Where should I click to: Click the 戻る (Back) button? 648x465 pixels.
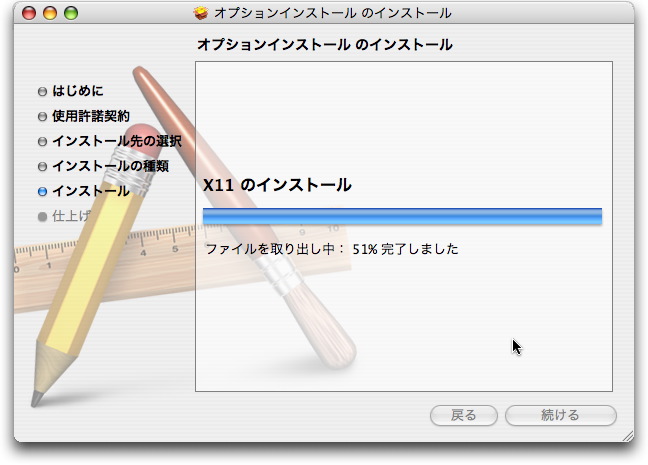pos(463,415)
